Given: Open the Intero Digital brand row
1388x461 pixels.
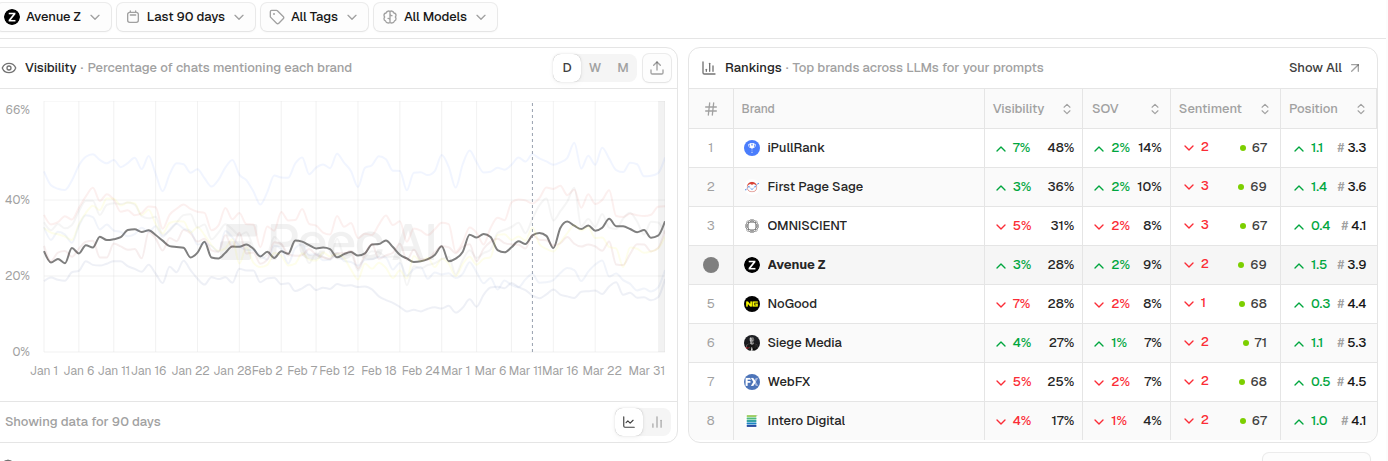Looking at the screenshot, I should point(1032,421).
